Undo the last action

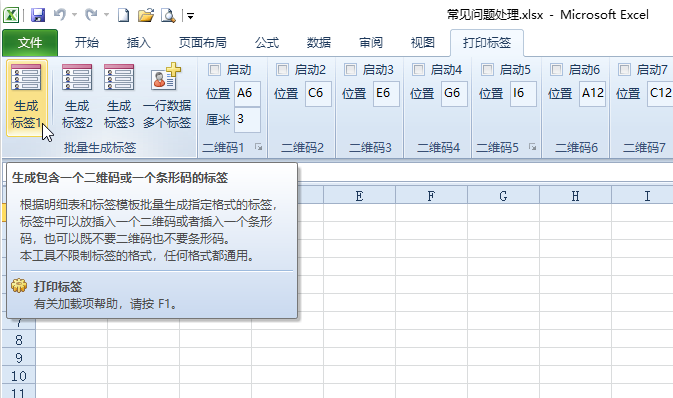[x=60, y=15]
